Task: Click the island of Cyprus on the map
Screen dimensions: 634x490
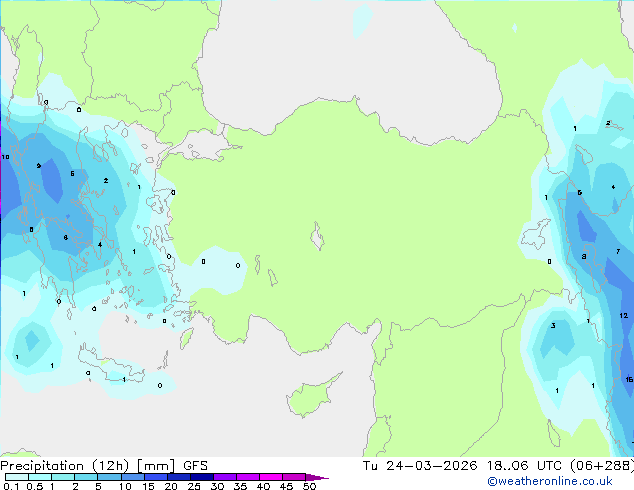Action: (x=313, y=394)
